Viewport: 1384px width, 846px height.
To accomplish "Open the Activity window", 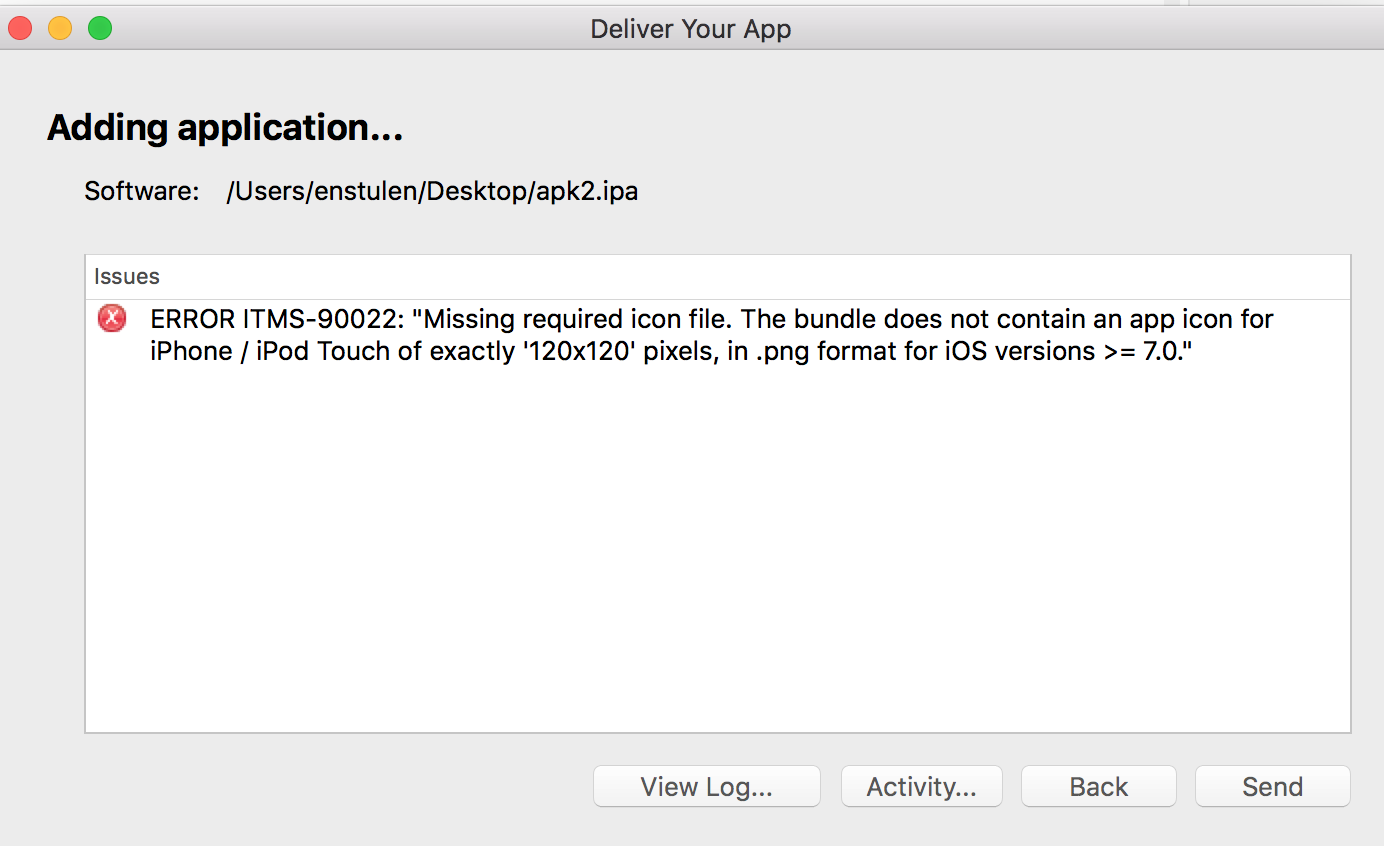I will point(921,786).
